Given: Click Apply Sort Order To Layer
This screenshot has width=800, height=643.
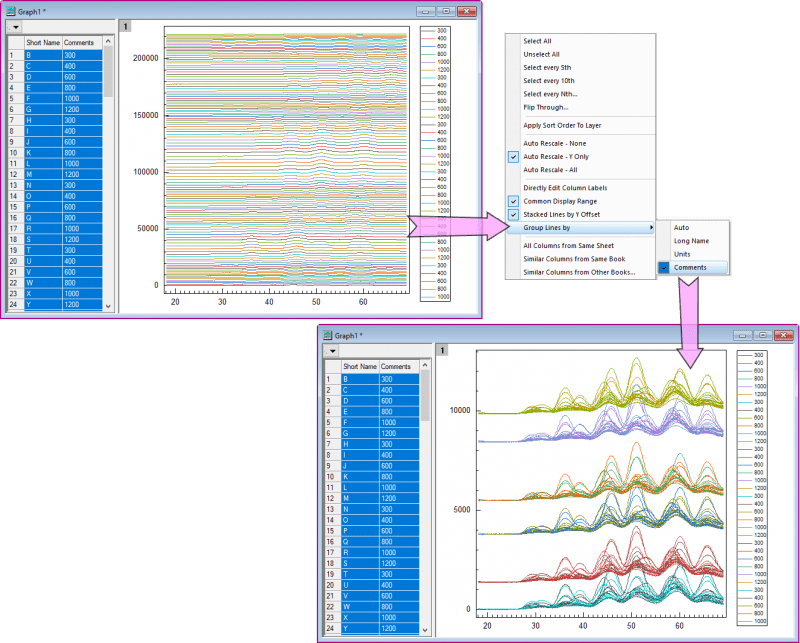Looking at the screenshot, I should click(562, 125).
